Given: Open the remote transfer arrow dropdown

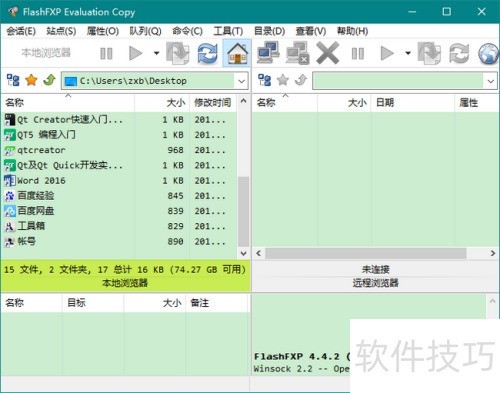Looking at the screenshot, I should (408, 53).
